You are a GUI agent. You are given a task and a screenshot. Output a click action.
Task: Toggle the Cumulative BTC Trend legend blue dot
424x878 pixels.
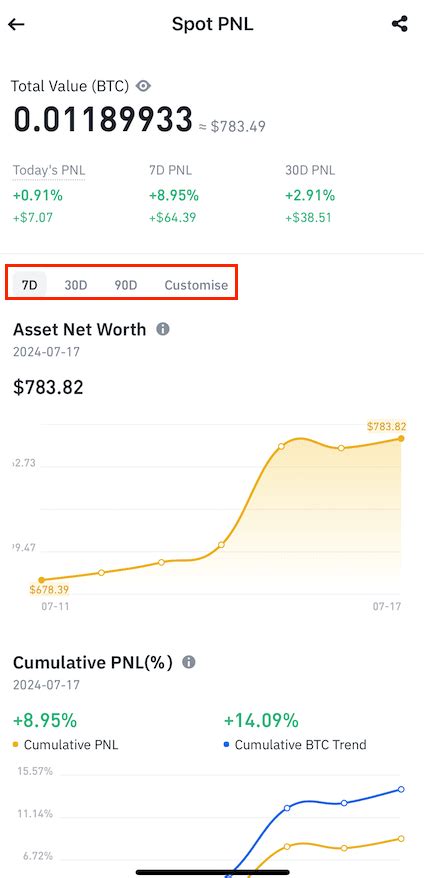pyautogui.click(x=226, y=745)
